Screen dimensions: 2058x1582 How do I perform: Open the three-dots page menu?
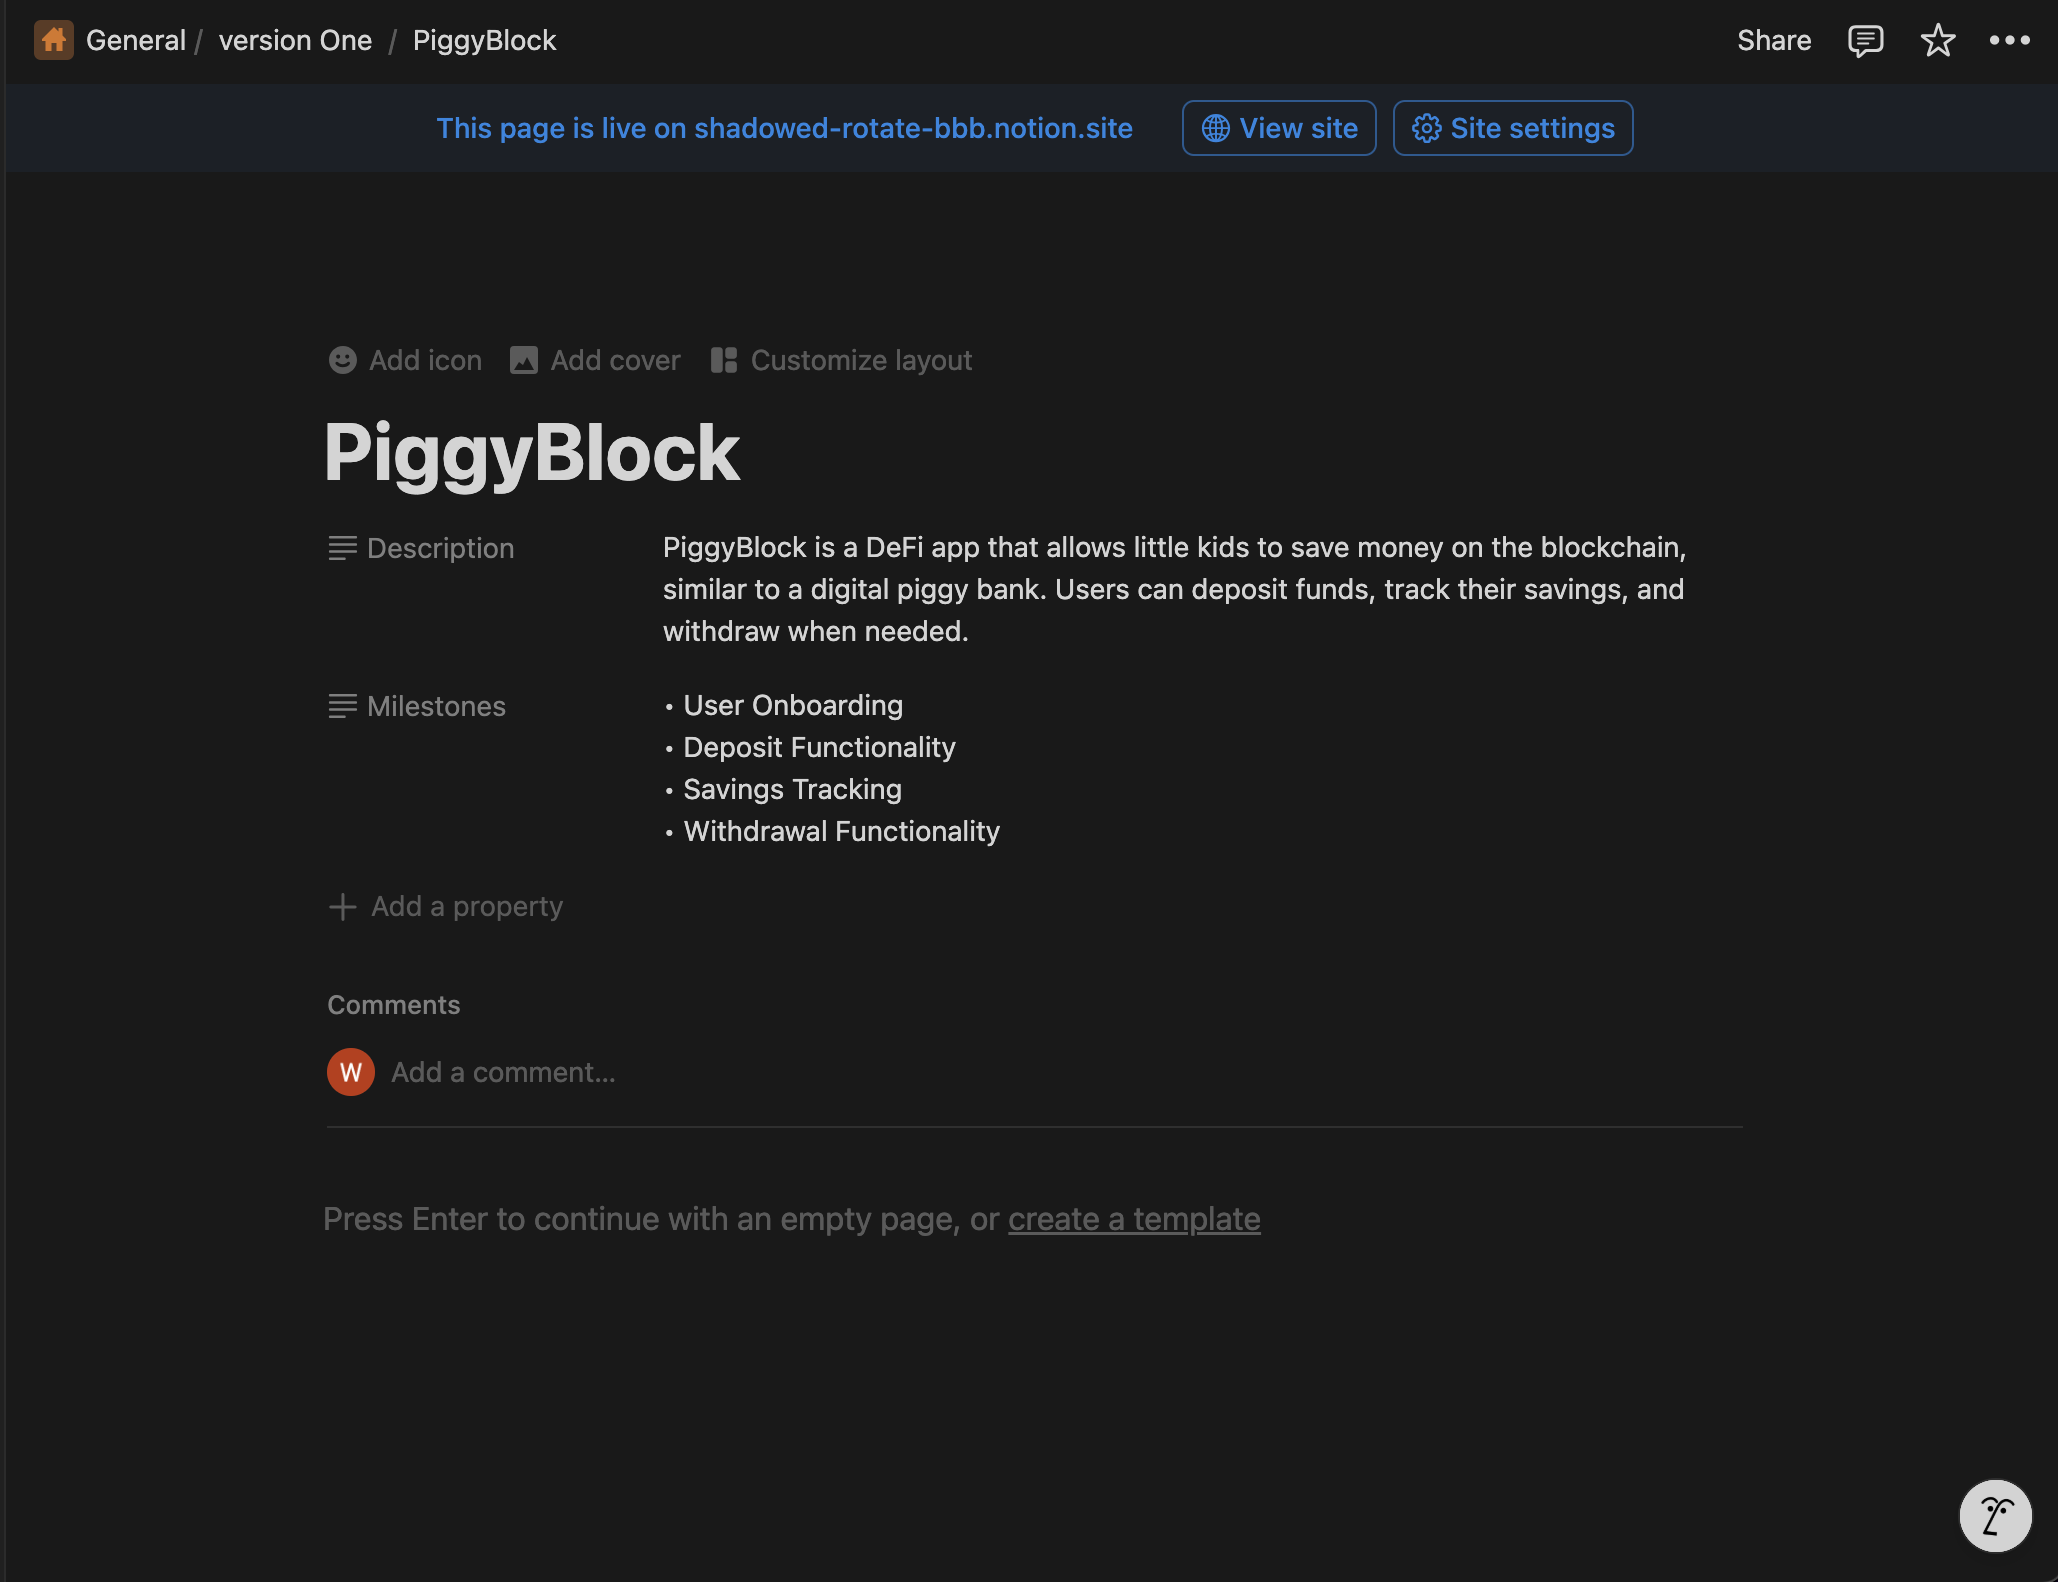coord(2009,40)
